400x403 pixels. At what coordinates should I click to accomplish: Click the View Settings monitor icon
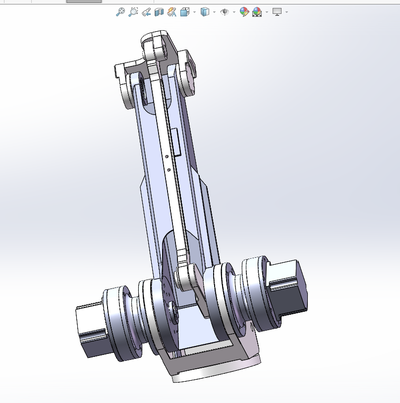[277, 12]
